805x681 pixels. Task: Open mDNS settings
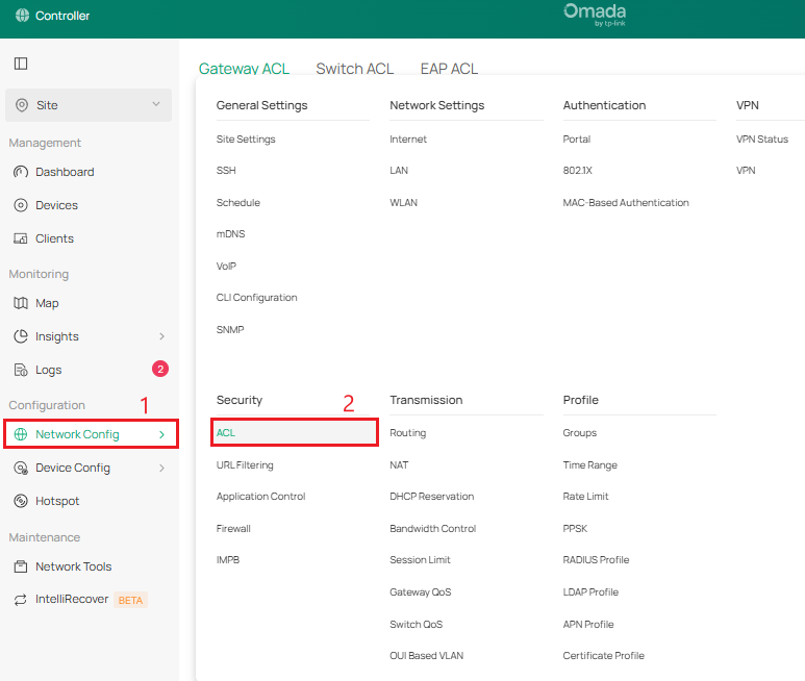pyautogui.click(x=231, y=234)
